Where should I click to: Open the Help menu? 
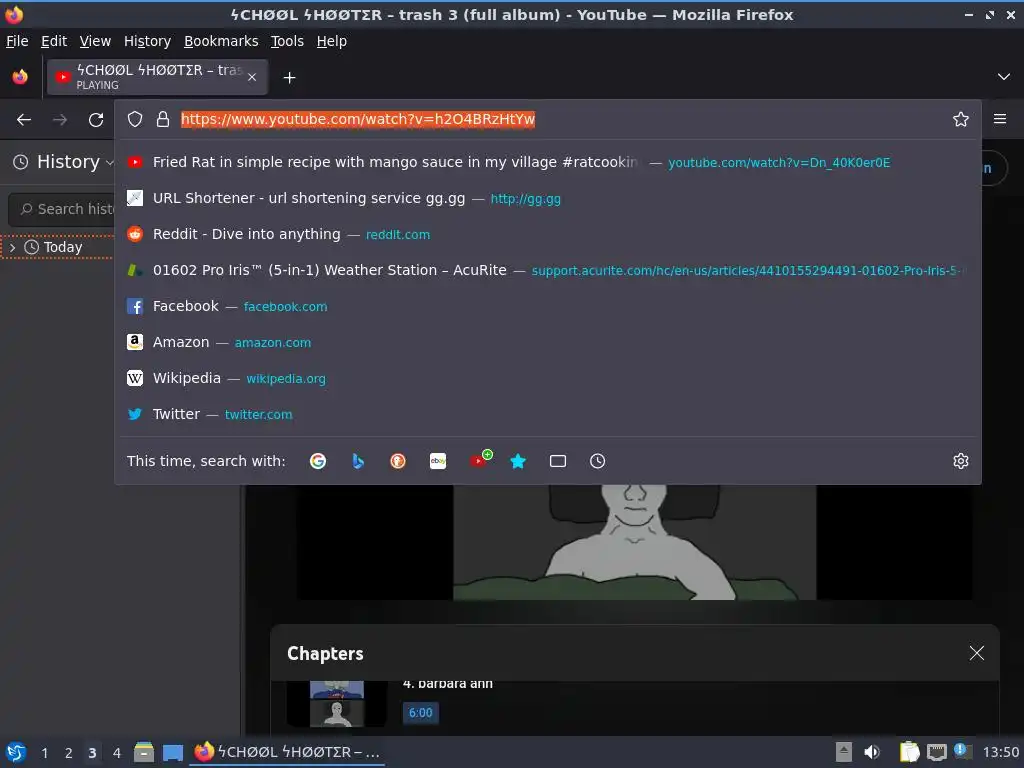point(332,41)
